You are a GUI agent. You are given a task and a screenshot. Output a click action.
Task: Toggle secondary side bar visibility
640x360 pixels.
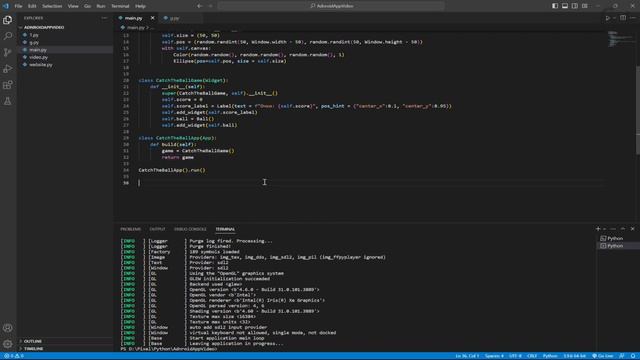coord(575,6)
